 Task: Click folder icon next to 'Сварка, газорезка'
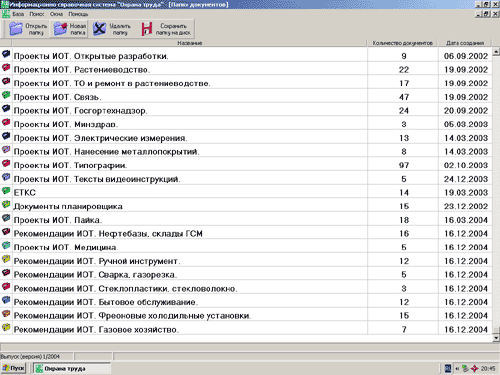[x=6, y=273]
